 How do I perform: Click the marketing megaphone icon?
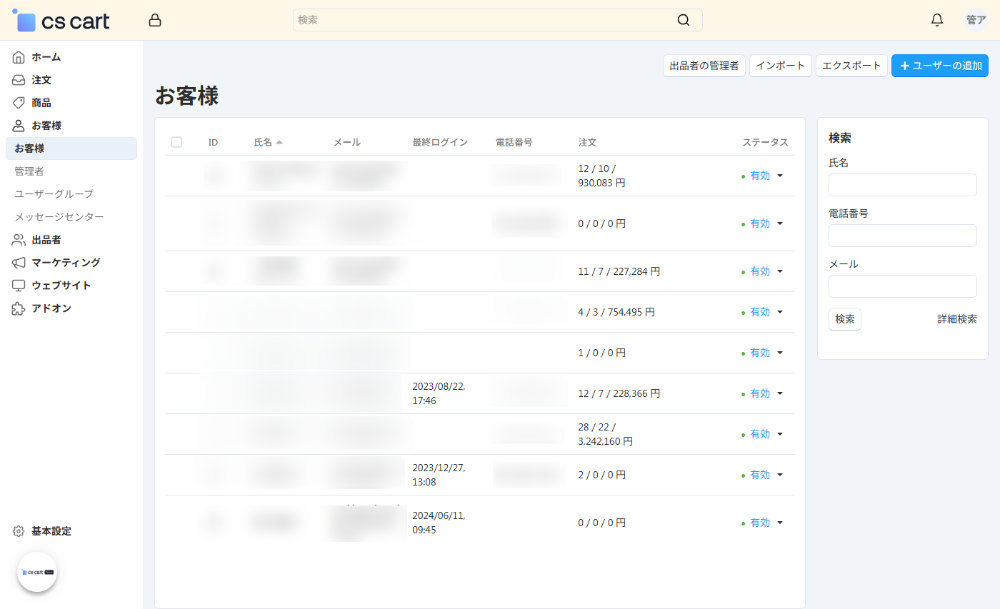coord(18,262)
